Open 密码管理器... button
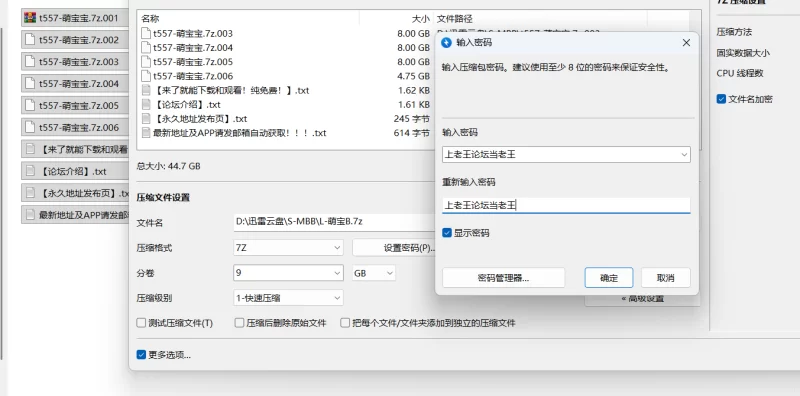Screen dimensions: 800x396 point(504,278)
